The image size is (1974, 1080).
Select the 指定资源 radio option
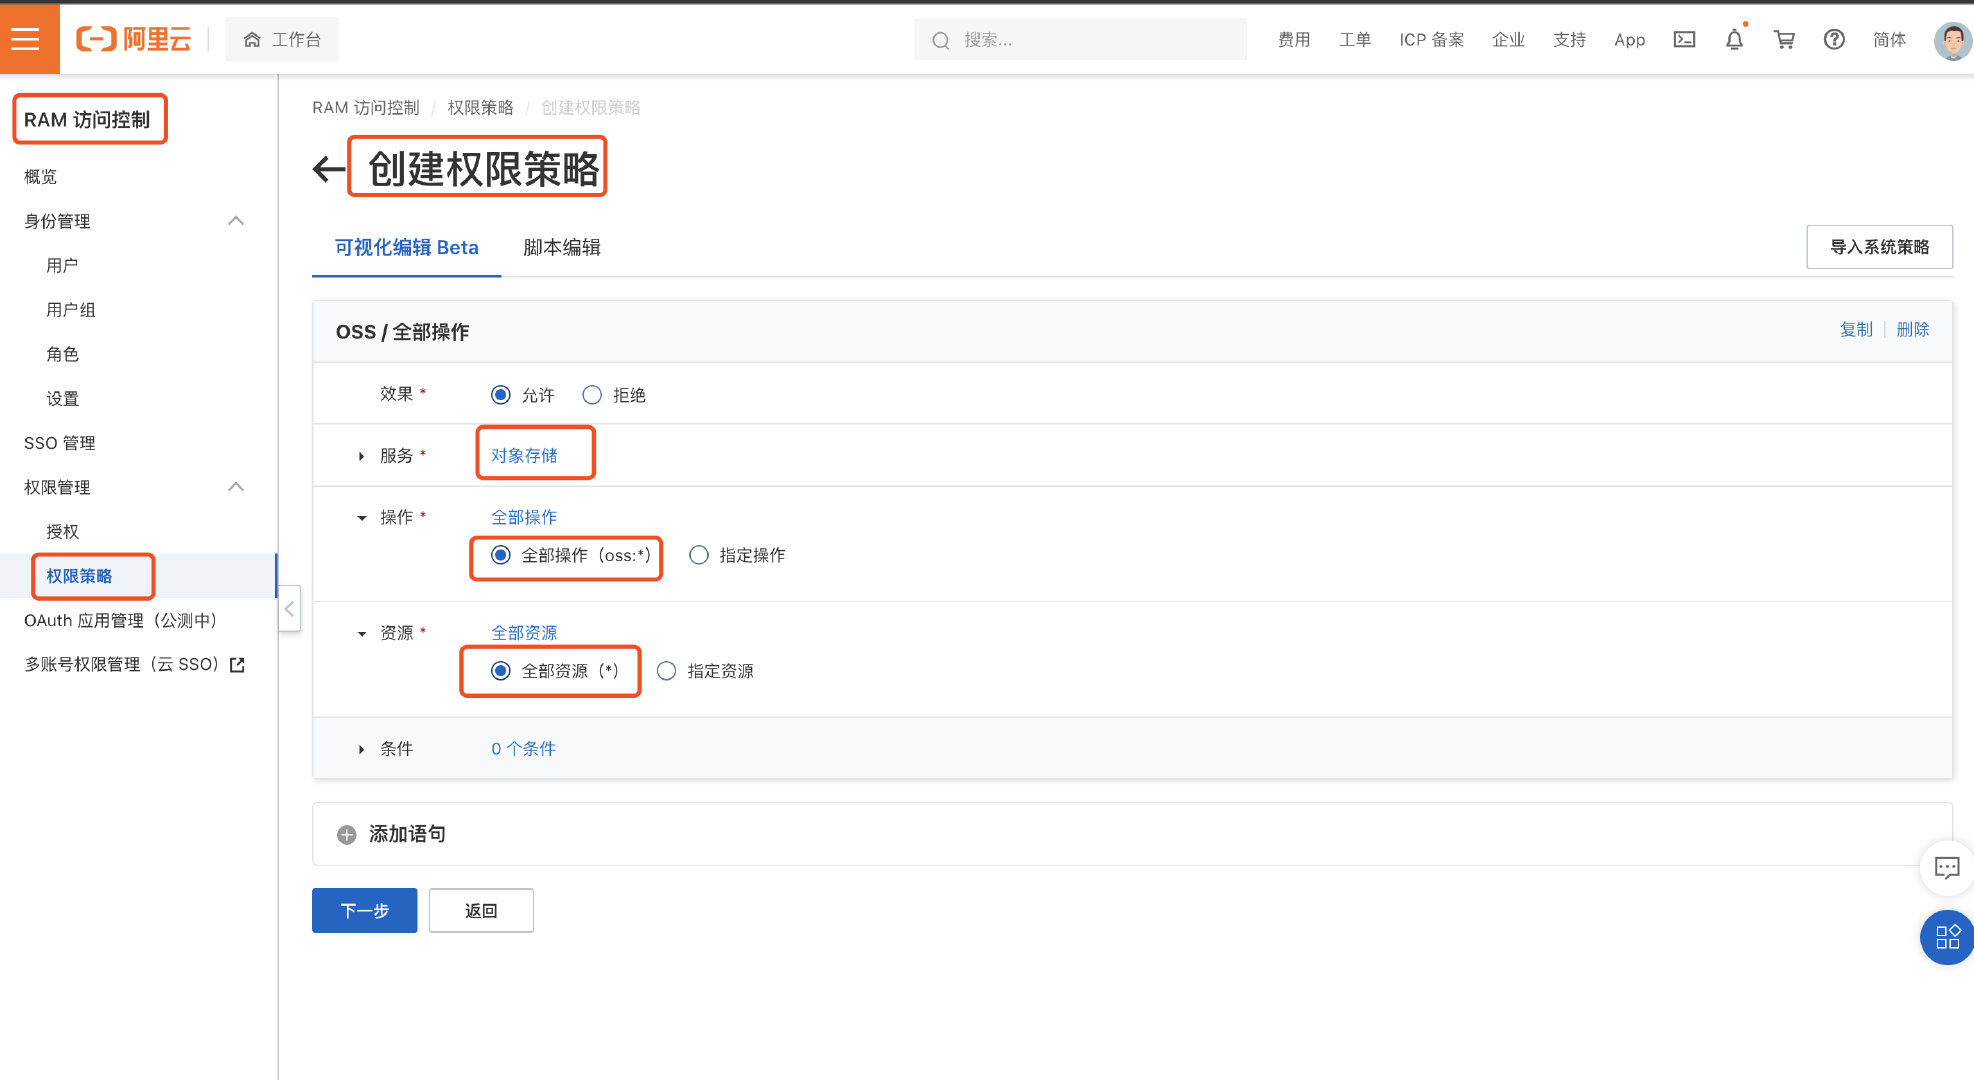point(666,671)
